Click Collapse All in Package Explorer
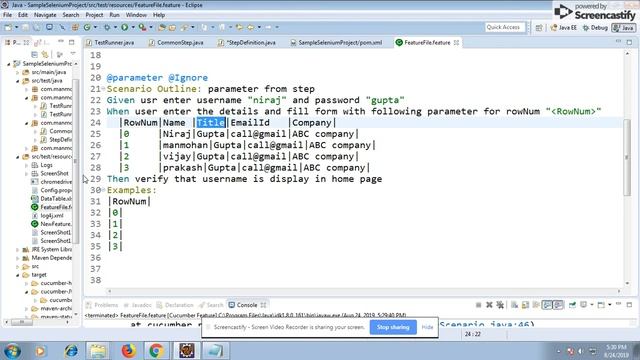Screen dimensions: 640x360 (x=34, y=54)
